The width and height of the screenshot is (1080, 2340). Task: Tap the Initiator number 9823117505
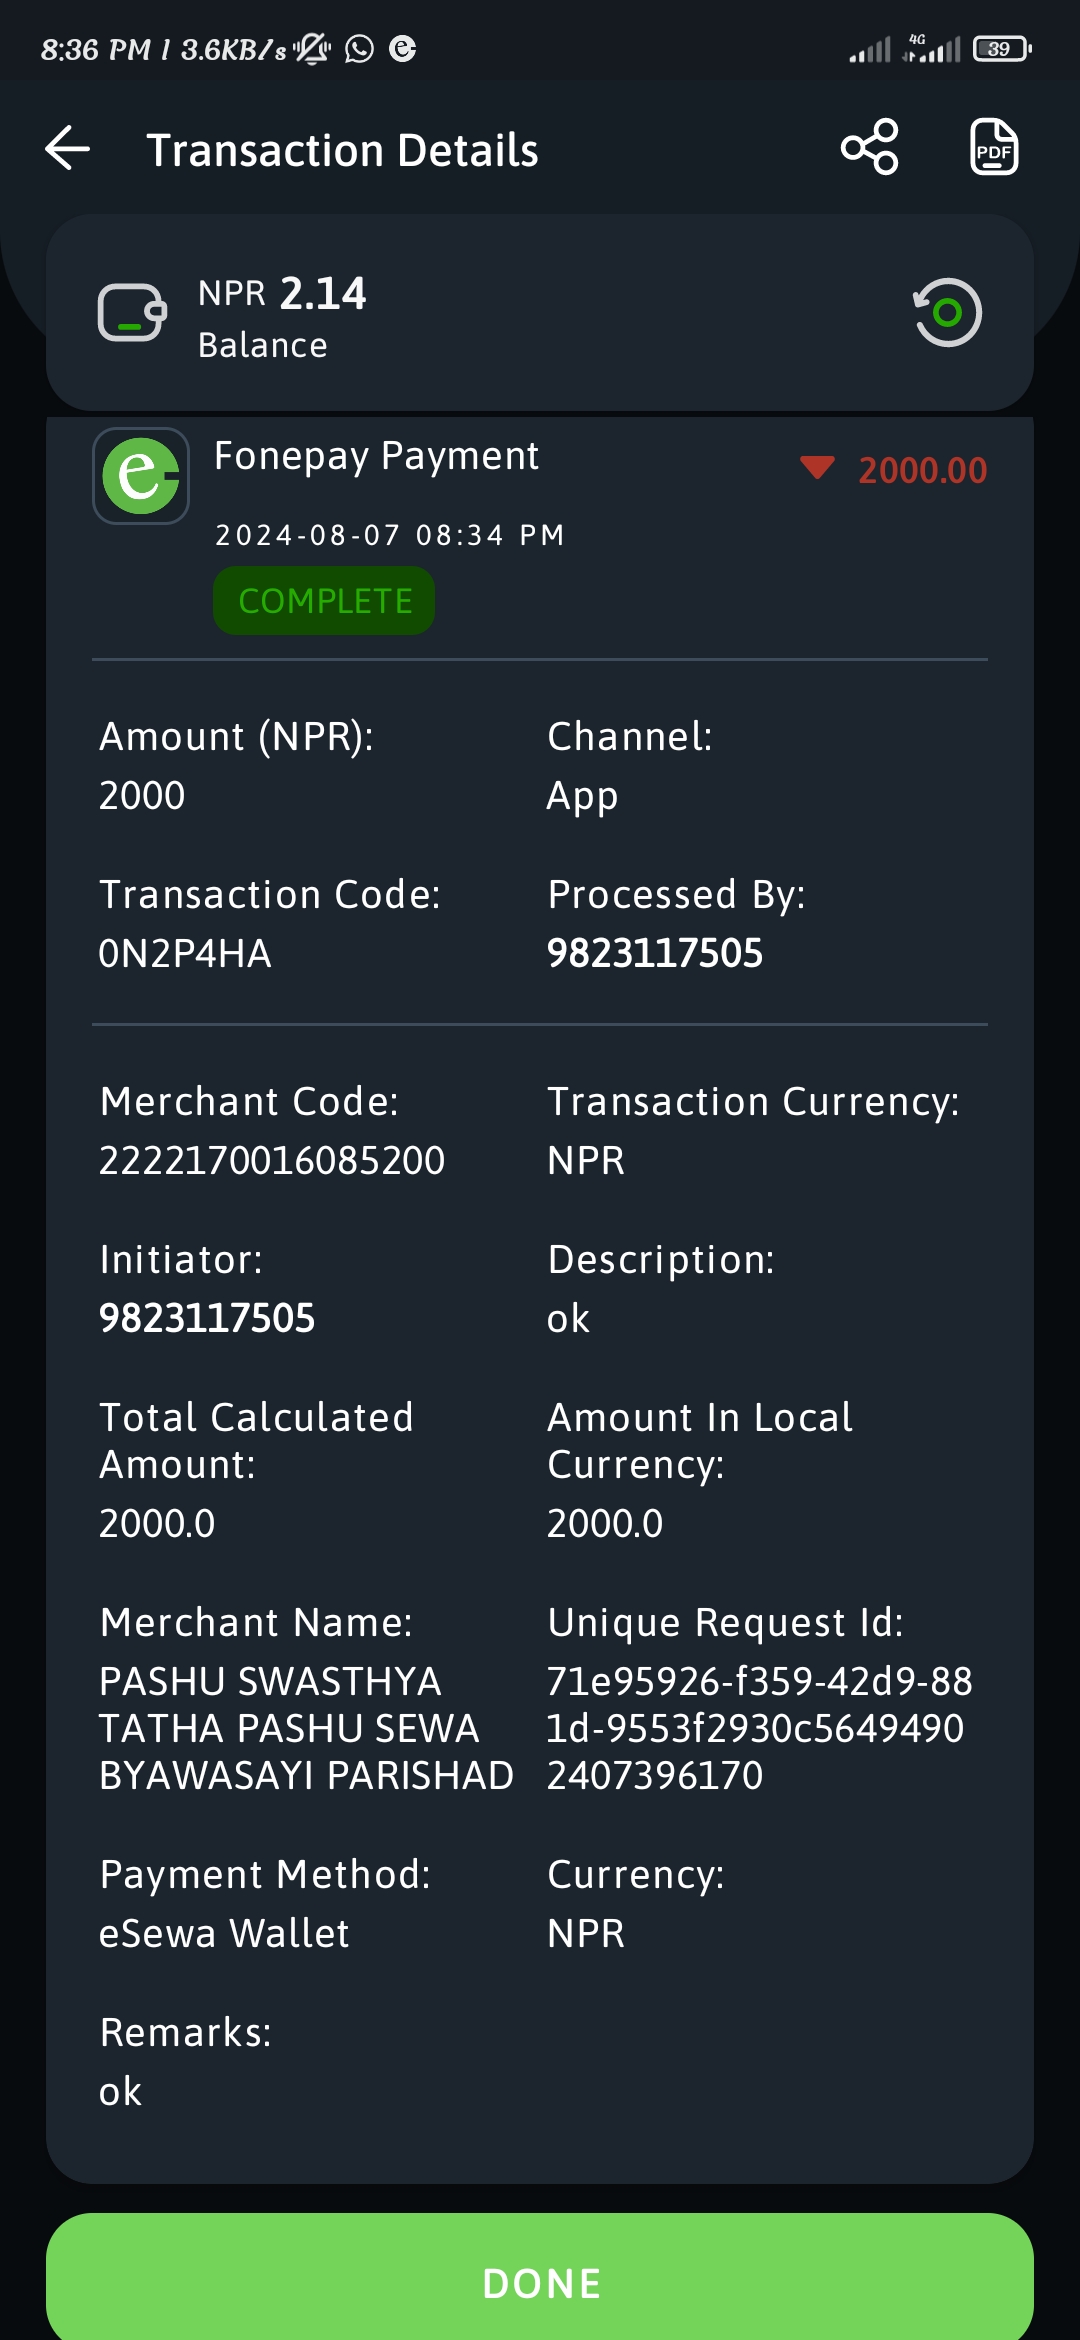point(207,1319)
